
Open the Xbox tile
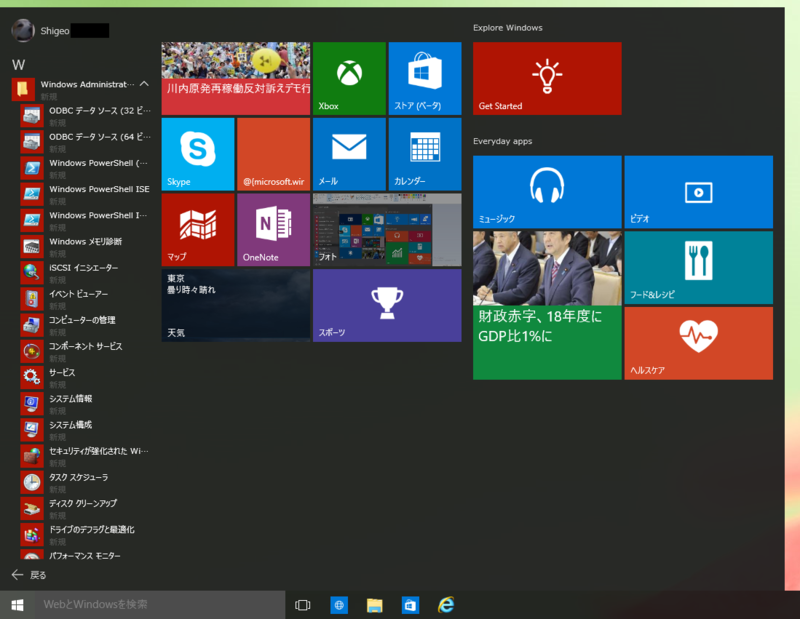coord(349,79)
